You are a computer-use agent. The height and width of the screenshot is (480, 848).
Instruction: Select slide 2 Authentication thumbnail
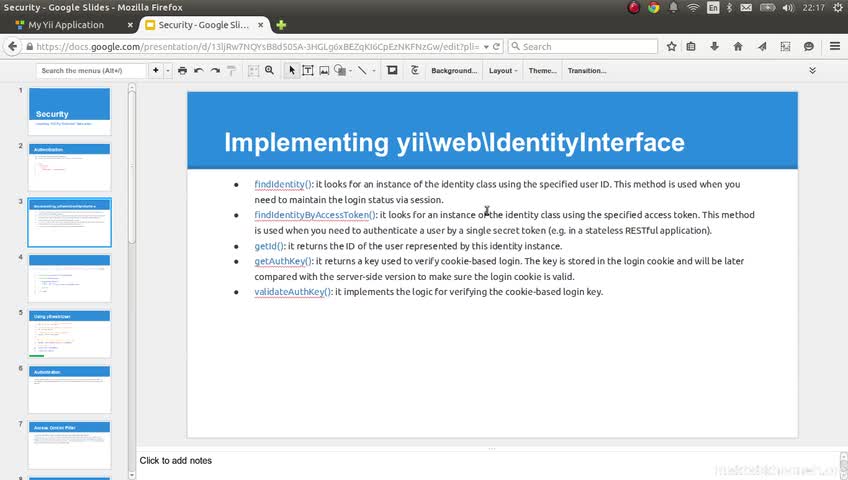click(69, 167)
